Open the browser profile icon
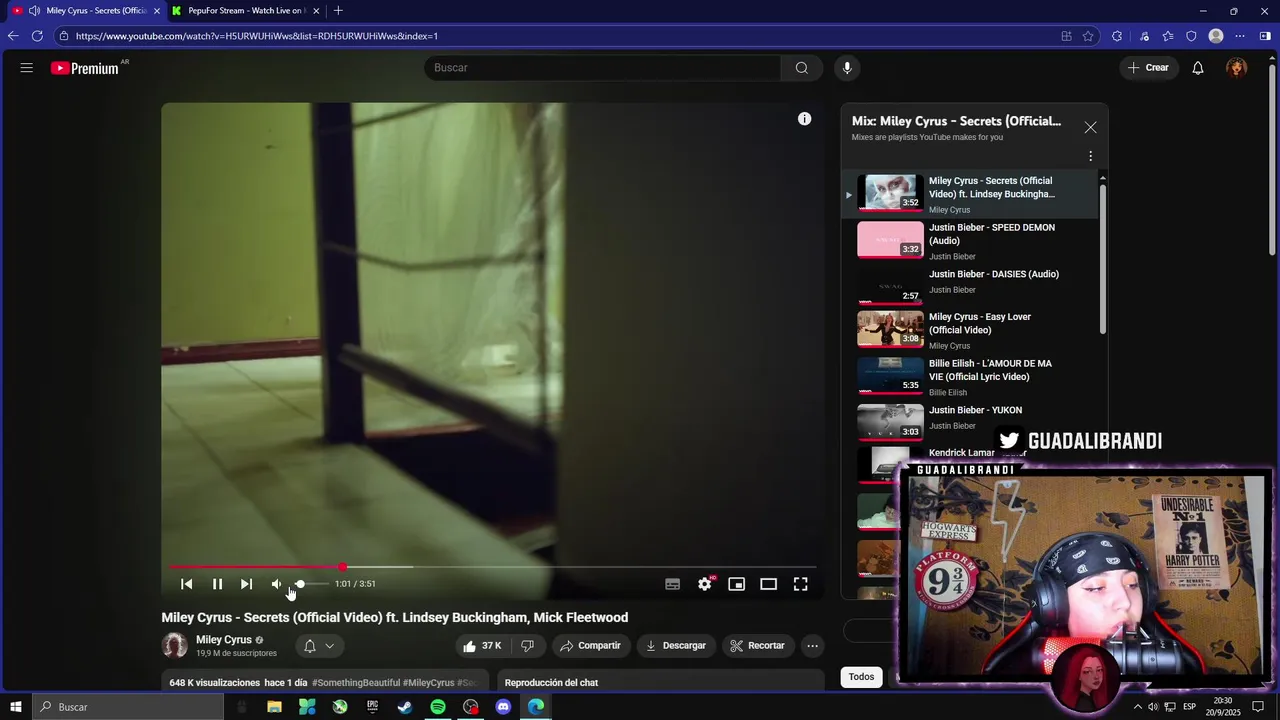The height and width of the screenshot is (720, 1280). tap(1216, 36)
